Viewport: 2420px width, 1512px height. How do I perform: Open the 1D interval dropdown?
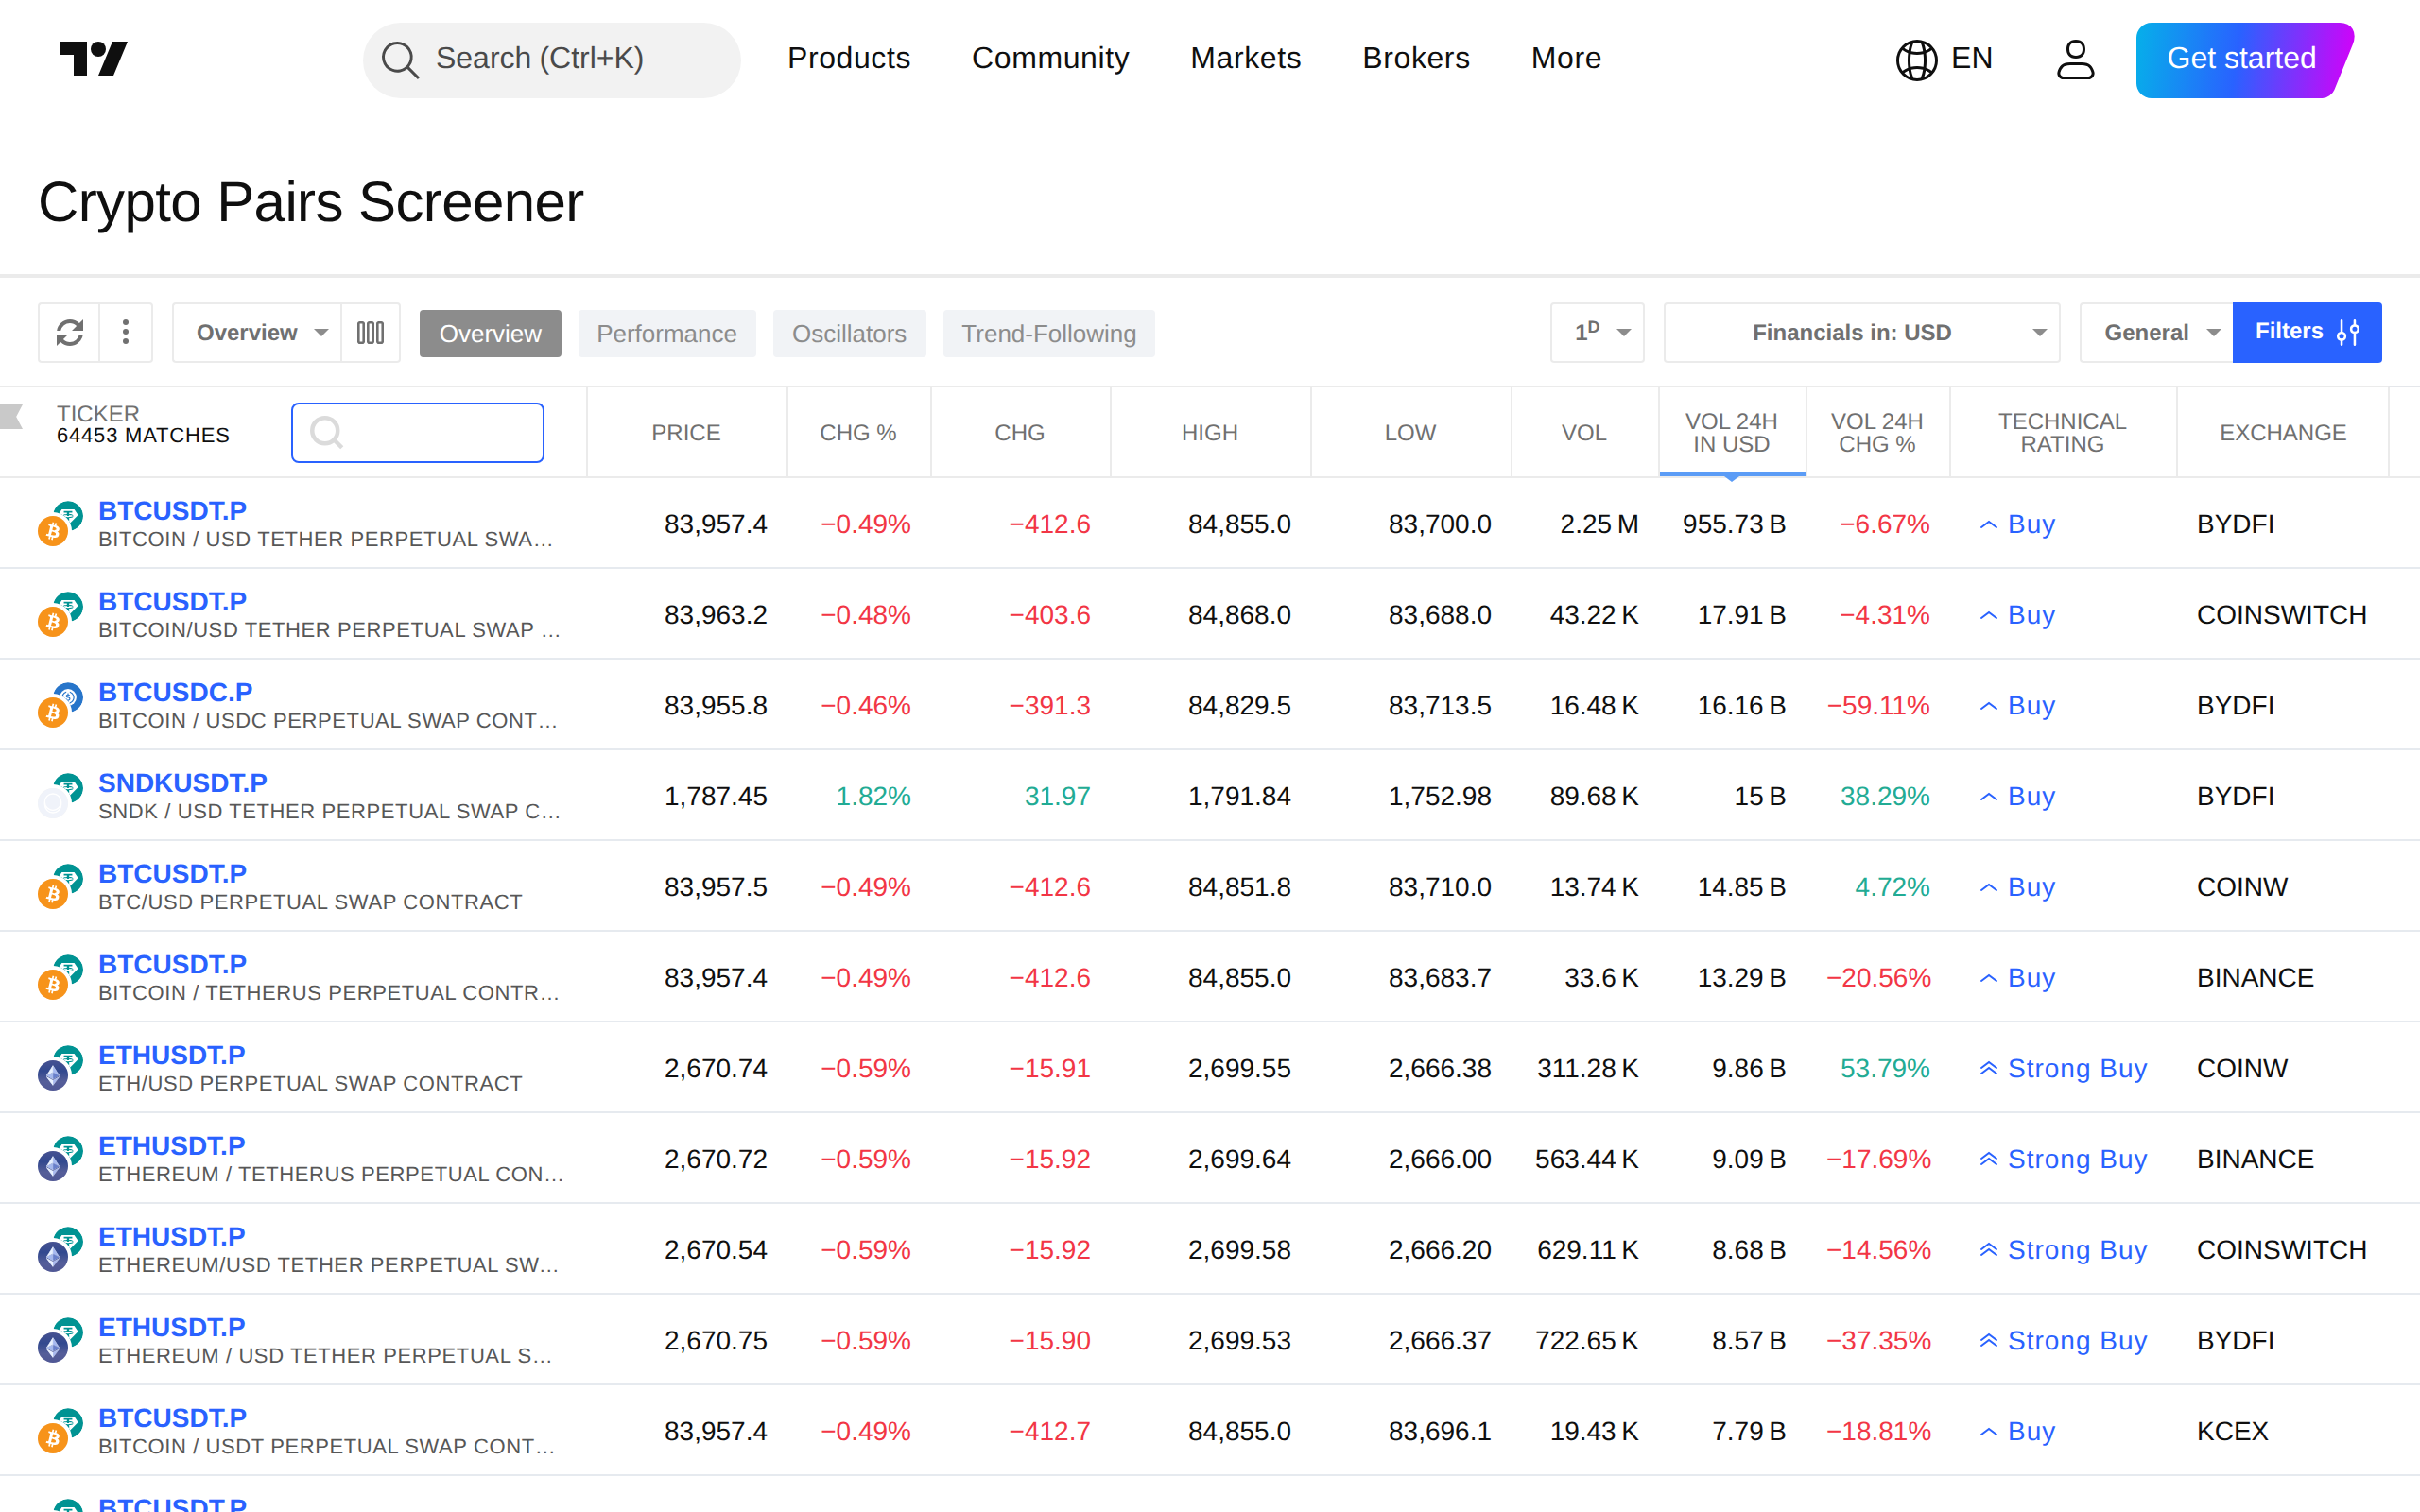pyautogui.click(x=1597, y=332)
